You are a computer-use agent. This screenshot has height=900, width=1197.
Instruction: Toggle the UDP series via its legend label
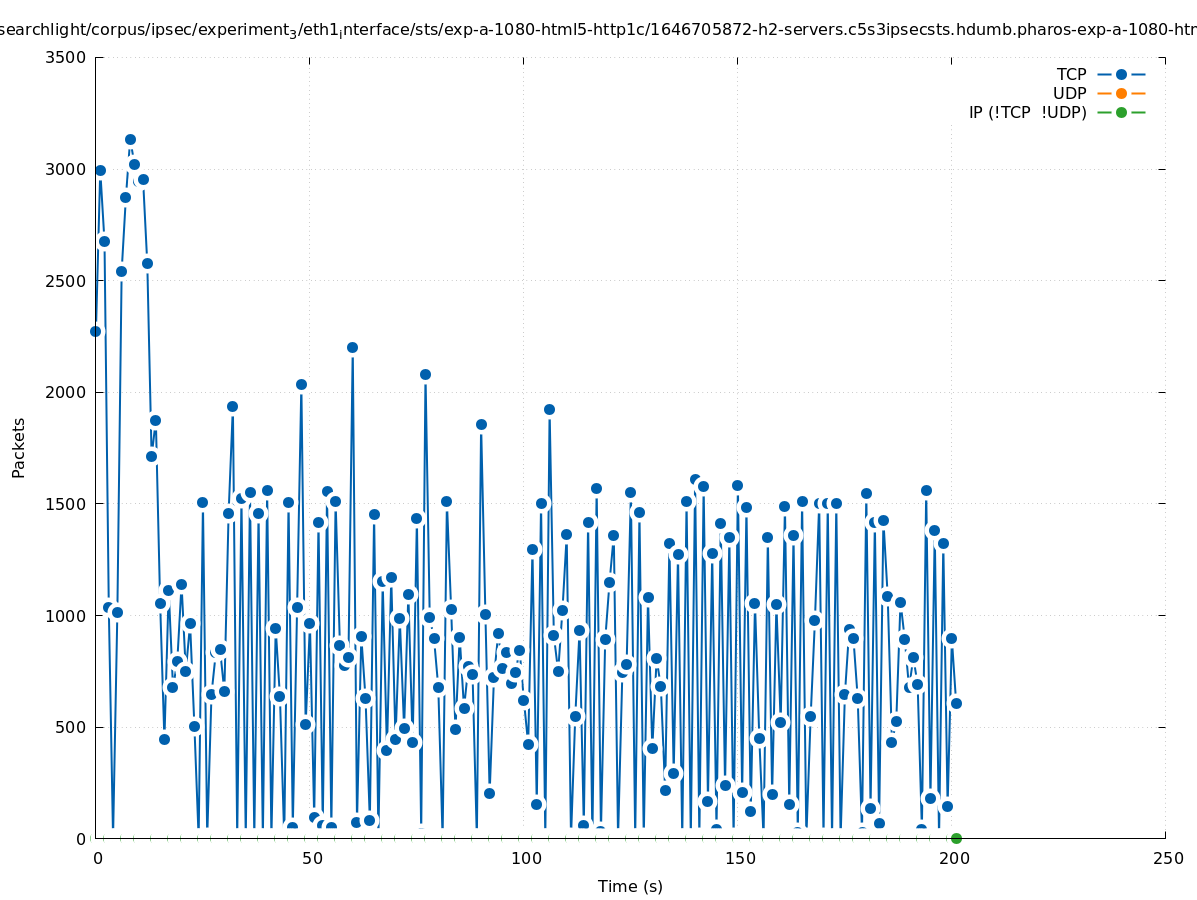tap(1069, 93)
